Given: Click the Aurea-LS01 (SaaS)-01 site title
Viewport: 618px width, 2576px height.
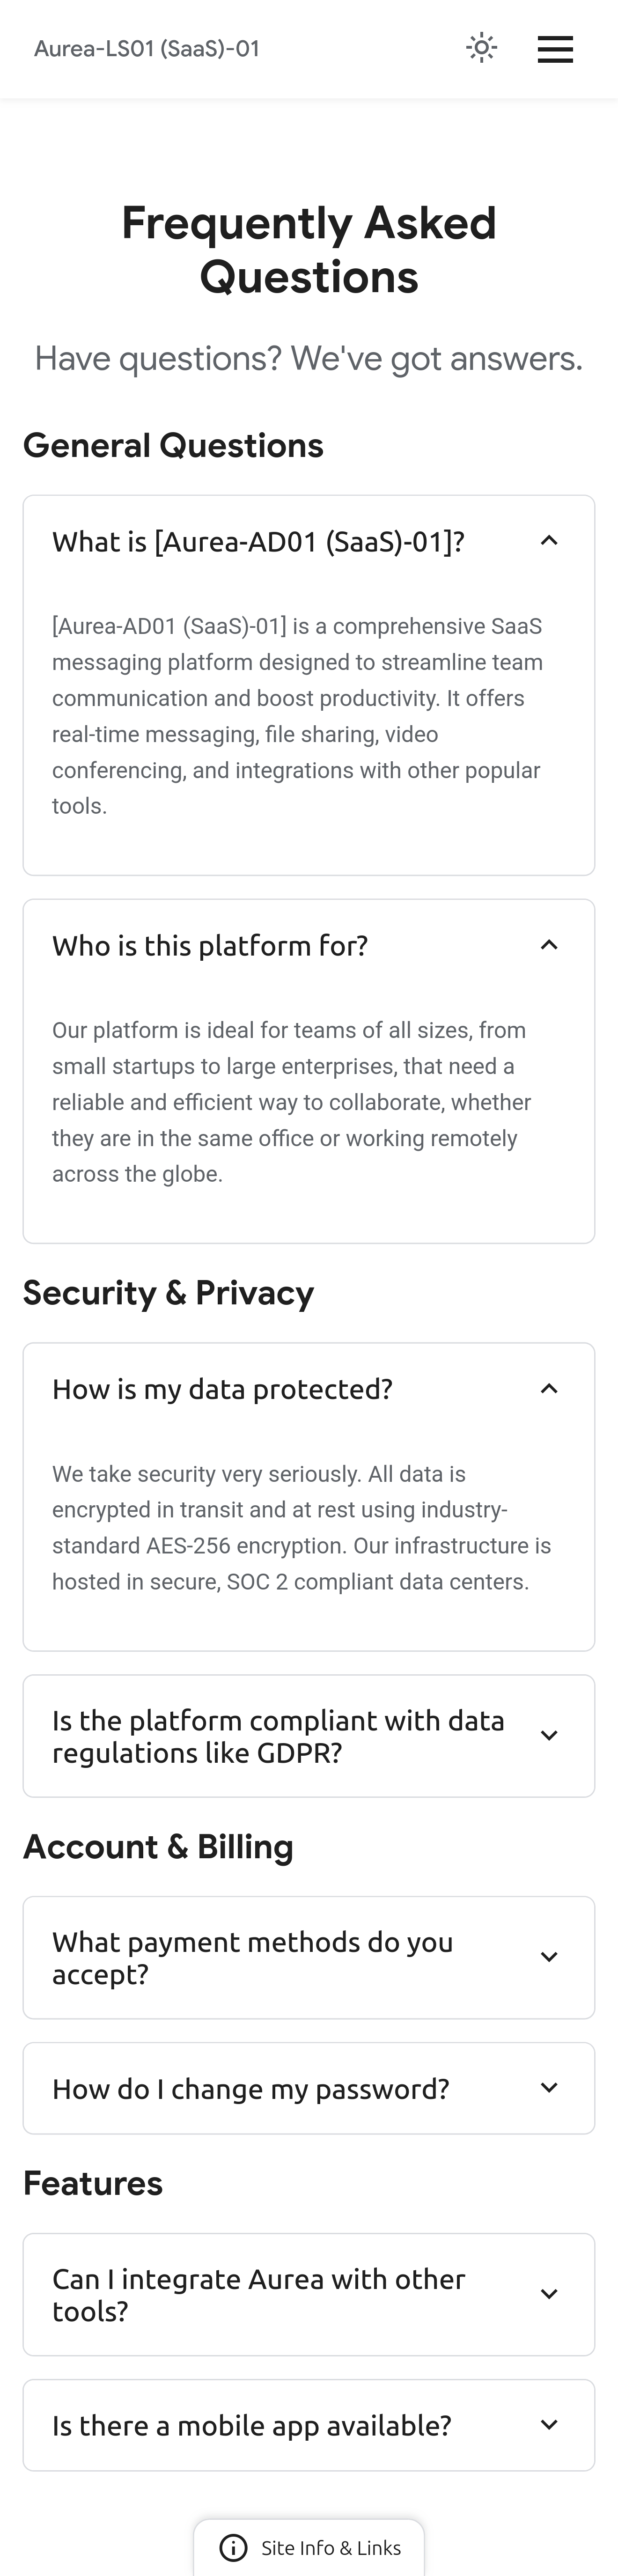Looking at the screenshot, I should click(147, 48).
